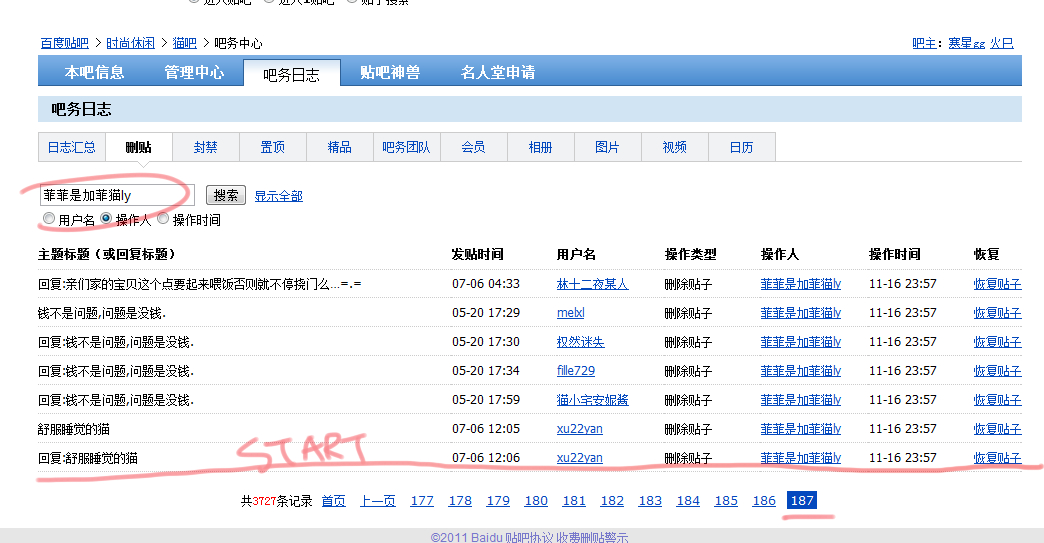Switch to the 会员 sub-tab
The height and width of the screenshot is (543, 1044).
tap(473, 147)
